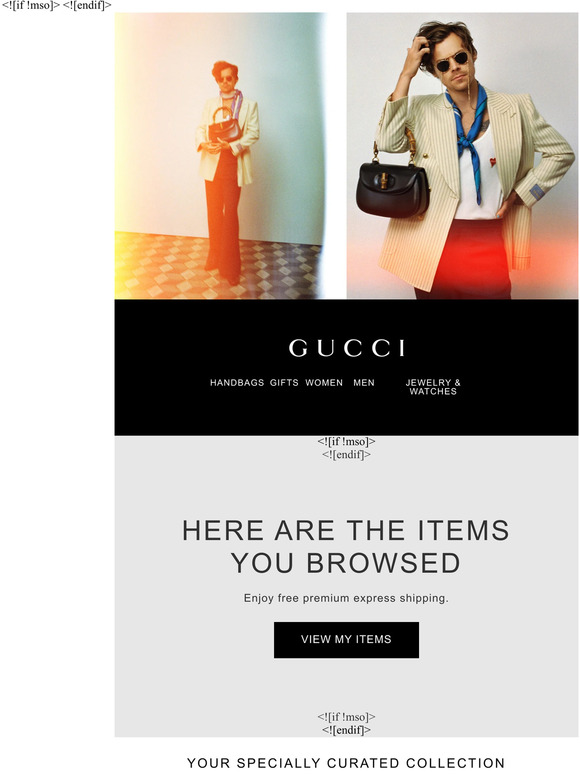The width and height of the screenshot is (580, 774).
Task: Click the tiled floor in the left photo
Action: [x=217, y=267]
